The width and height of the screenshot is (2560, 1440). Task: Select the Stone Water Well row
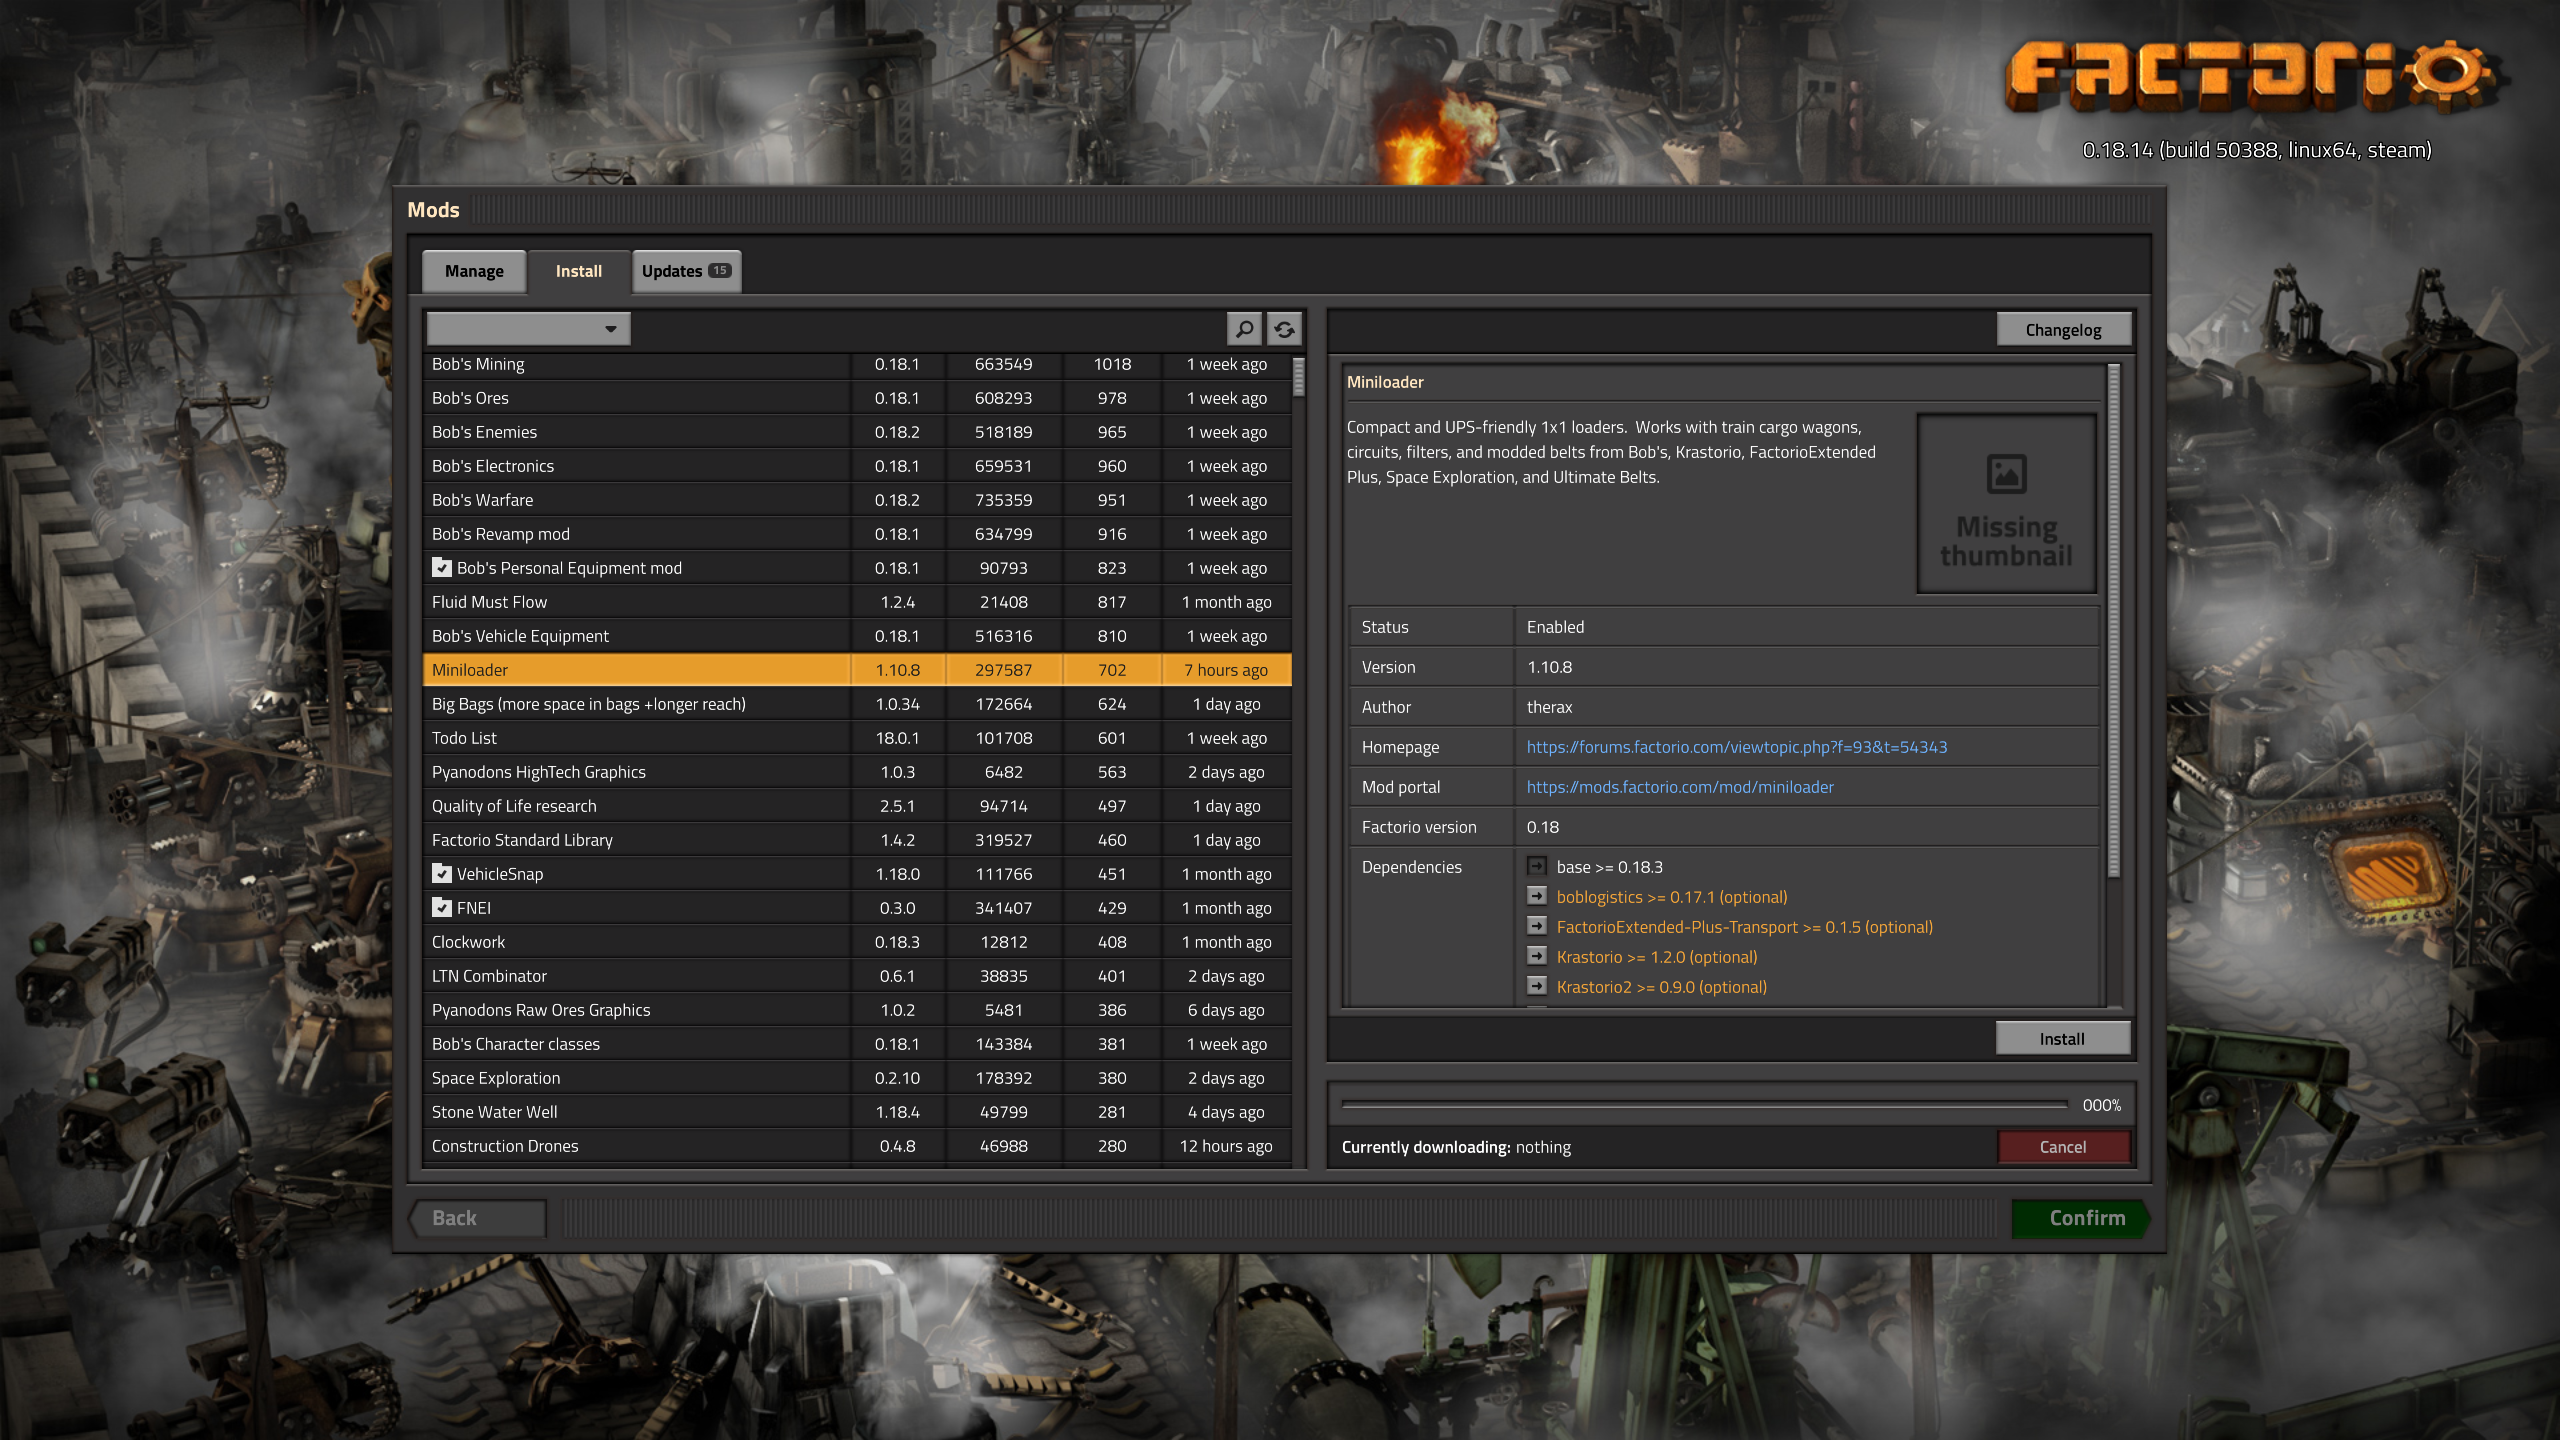click(857, 1112)
